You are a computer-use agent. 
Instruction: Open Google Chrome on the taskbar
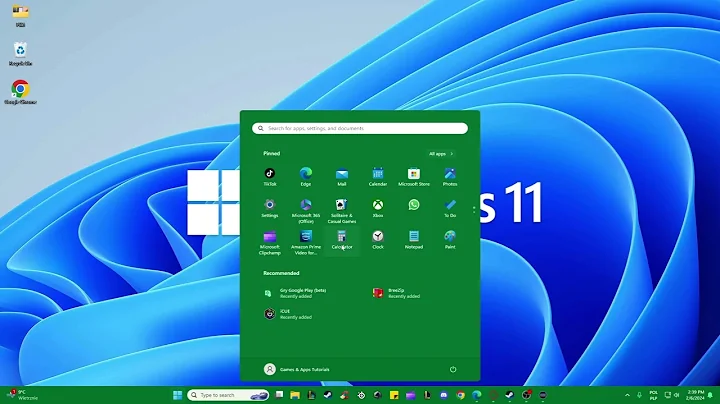pos(460,395)
